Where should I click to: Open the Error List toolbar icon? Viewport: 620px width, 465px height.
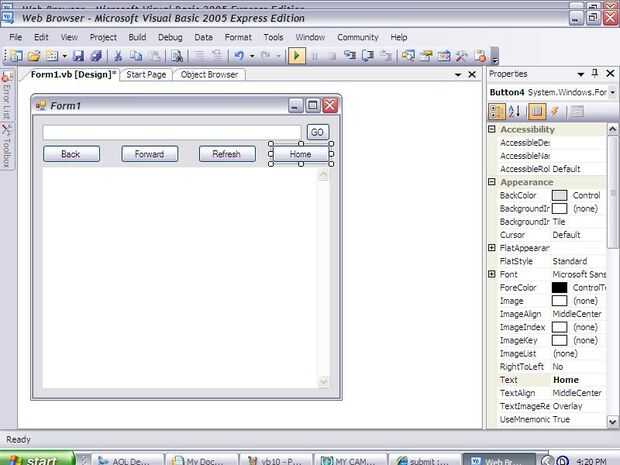[480, 56]
